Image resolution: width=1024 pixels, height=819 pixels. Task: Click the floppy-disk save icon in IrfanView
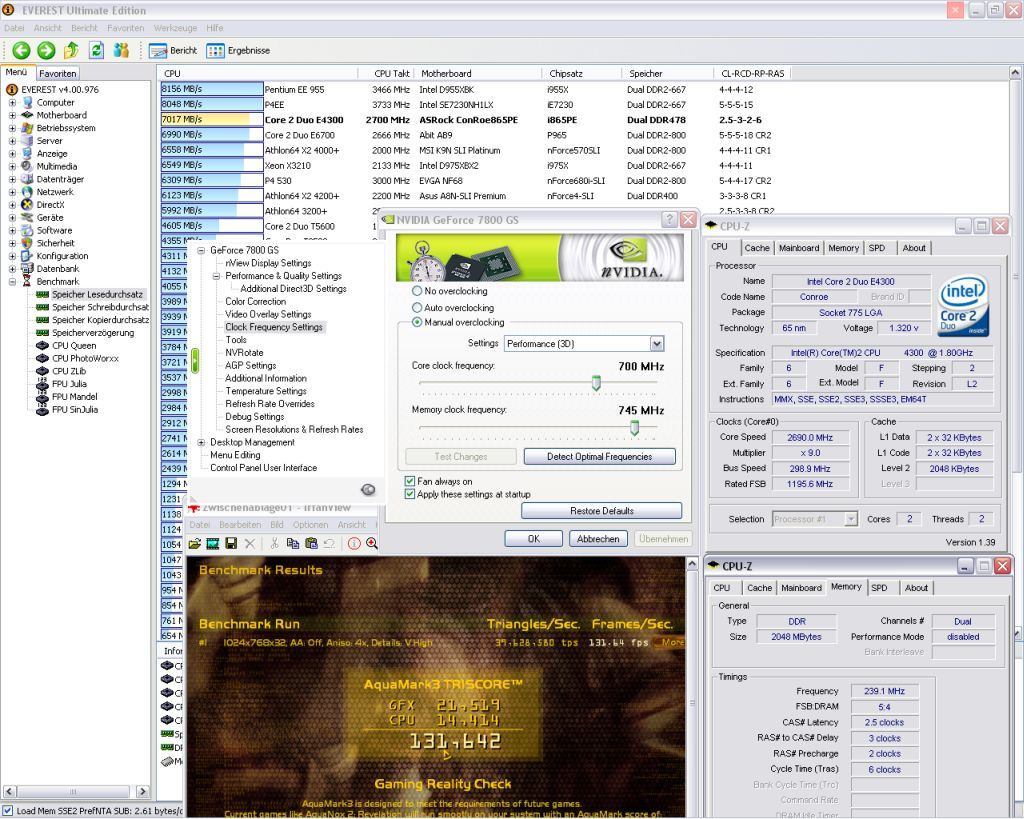(231, 543)
